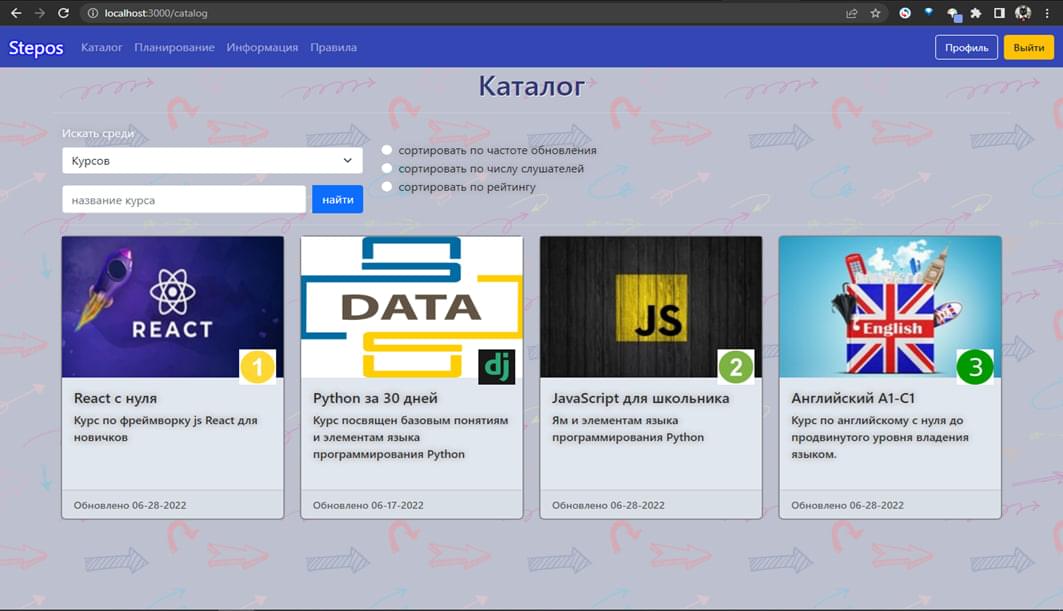Open the 'Планирование' nav menu item
The image size is (1063, 611).
coord(174,47)
